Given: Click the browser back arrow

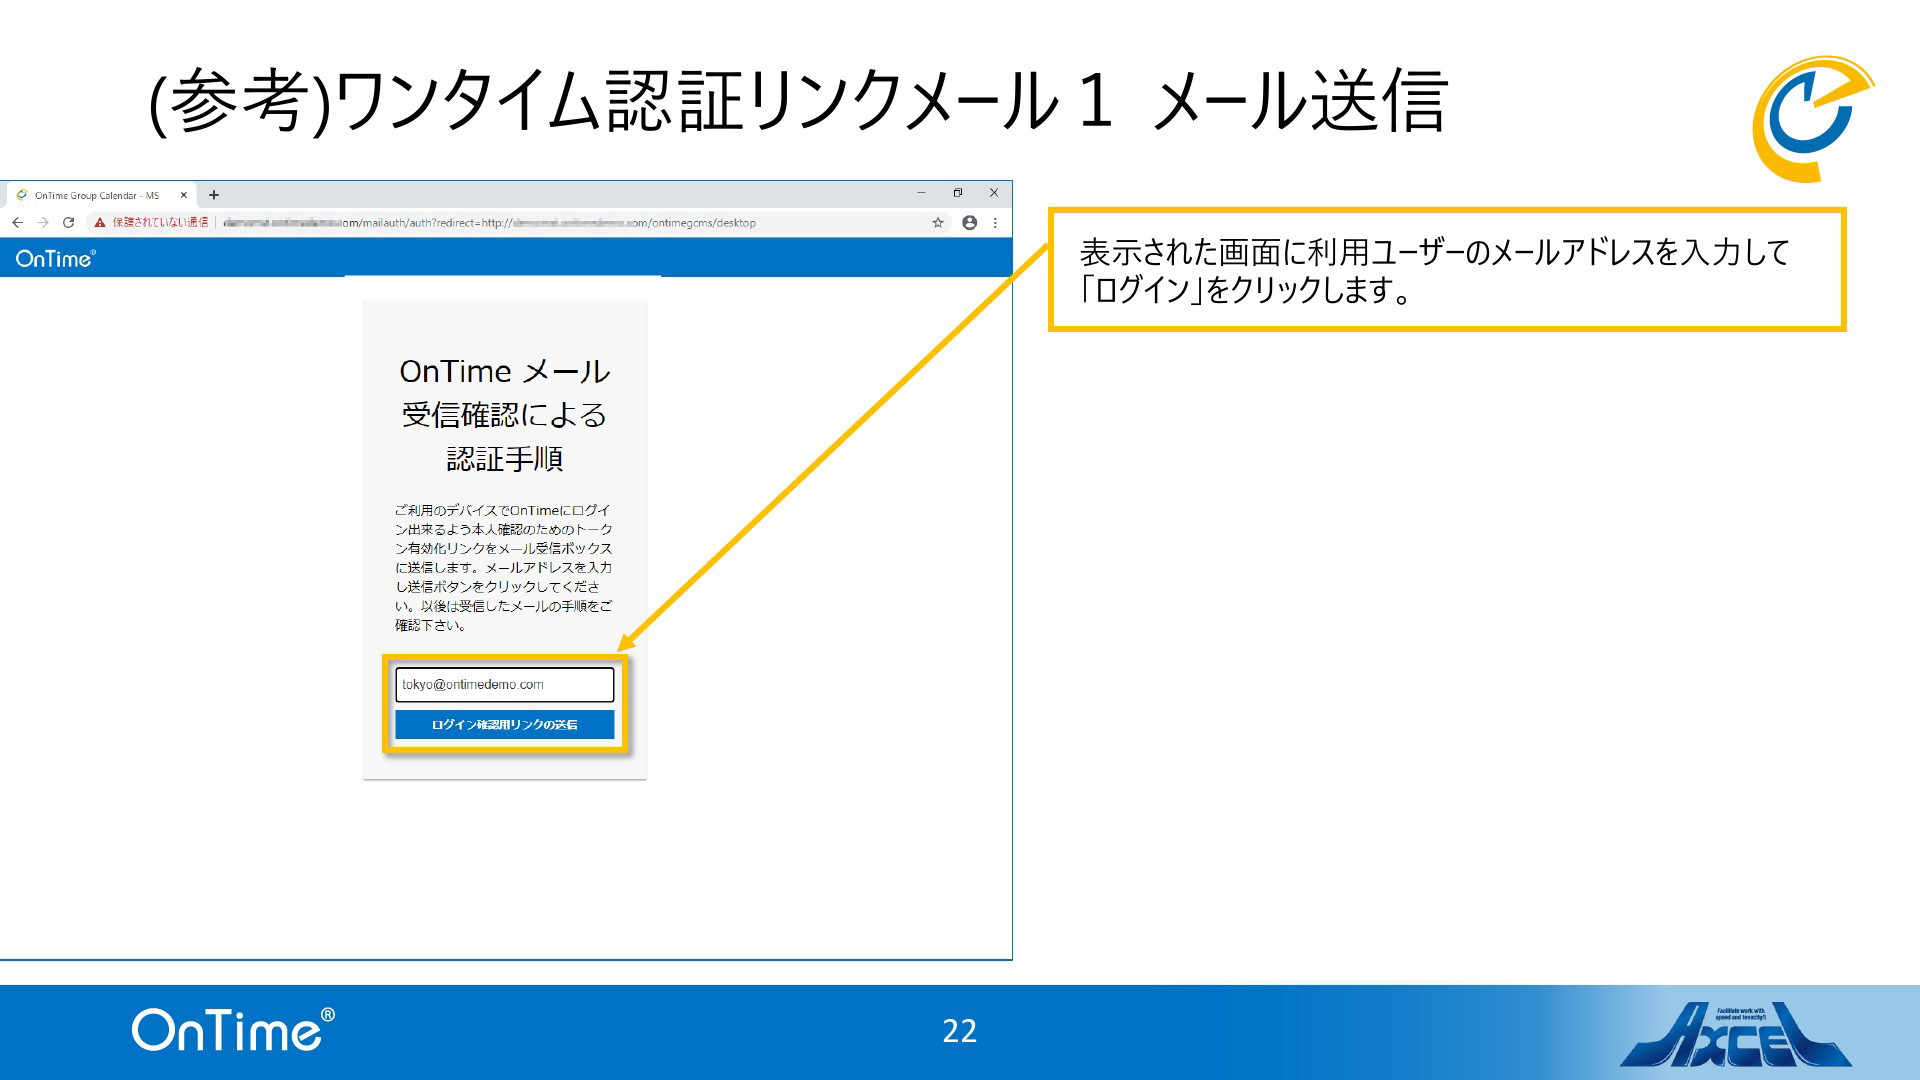Looking at the screenshot, I should point(17,223).
